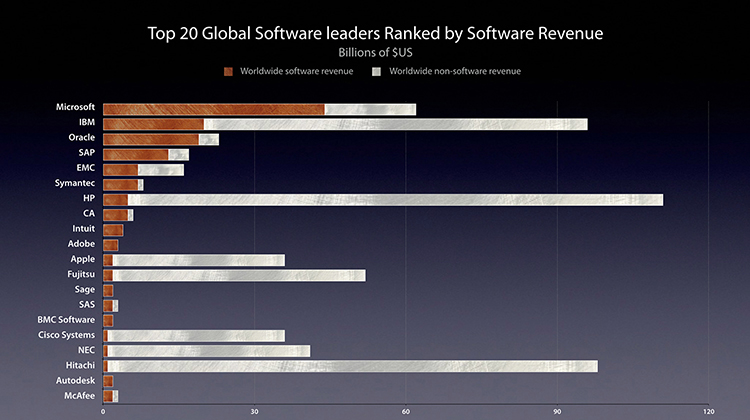Select Microsoft's grey non-software revenue bar

click(x=370, y=110)
